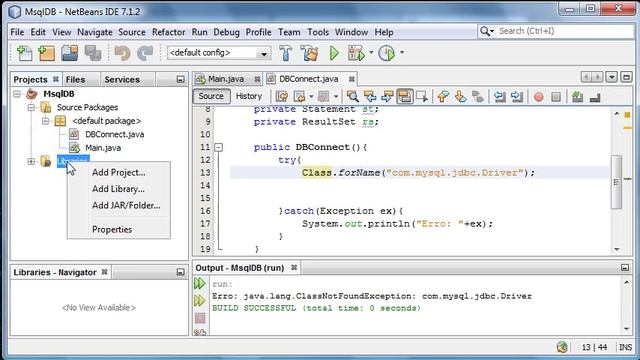Click the Undo arrow icon
This screenshot has height=360, width=640.
tap(122, 53)
